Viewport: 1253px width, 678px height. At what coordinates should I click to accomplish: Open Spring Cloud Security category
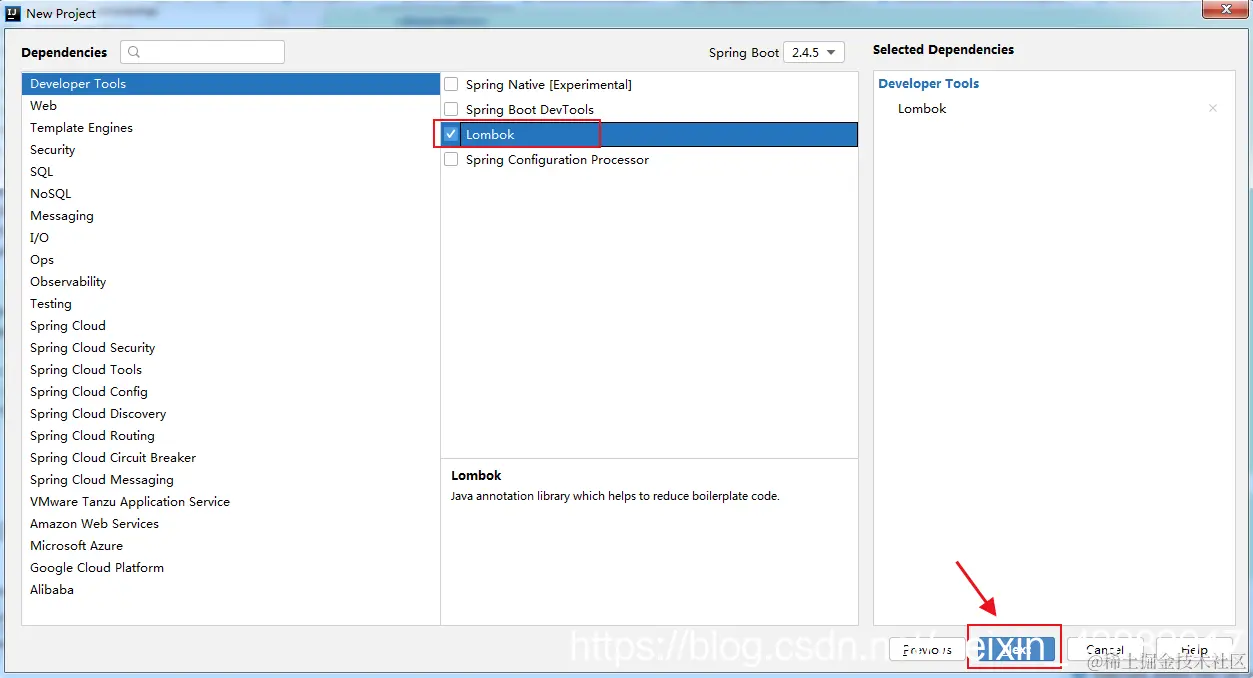[231, 348]
